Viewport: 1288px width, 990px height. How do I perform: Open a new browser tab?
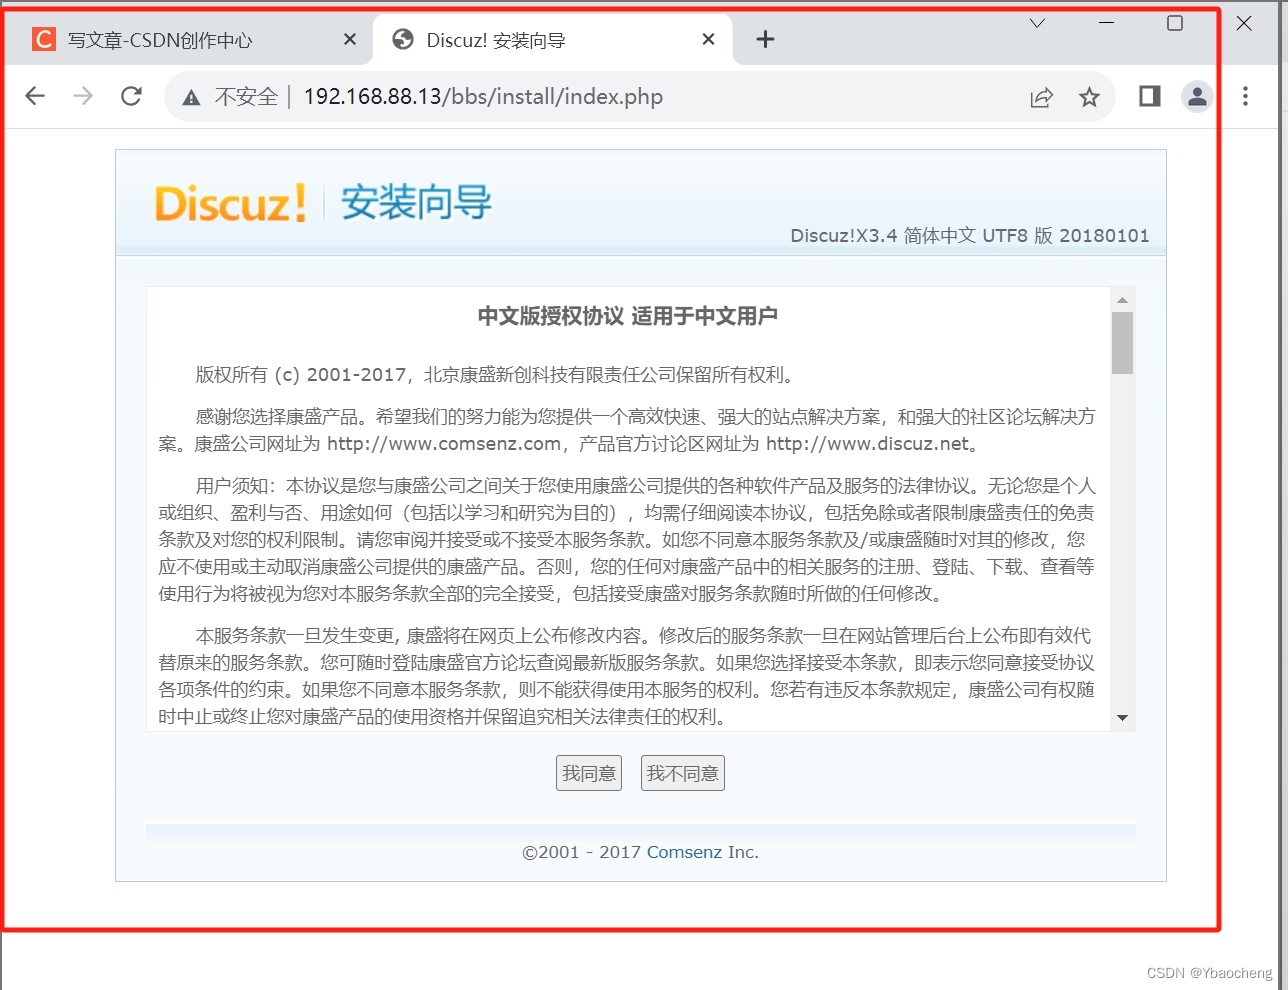pos(765,39)
